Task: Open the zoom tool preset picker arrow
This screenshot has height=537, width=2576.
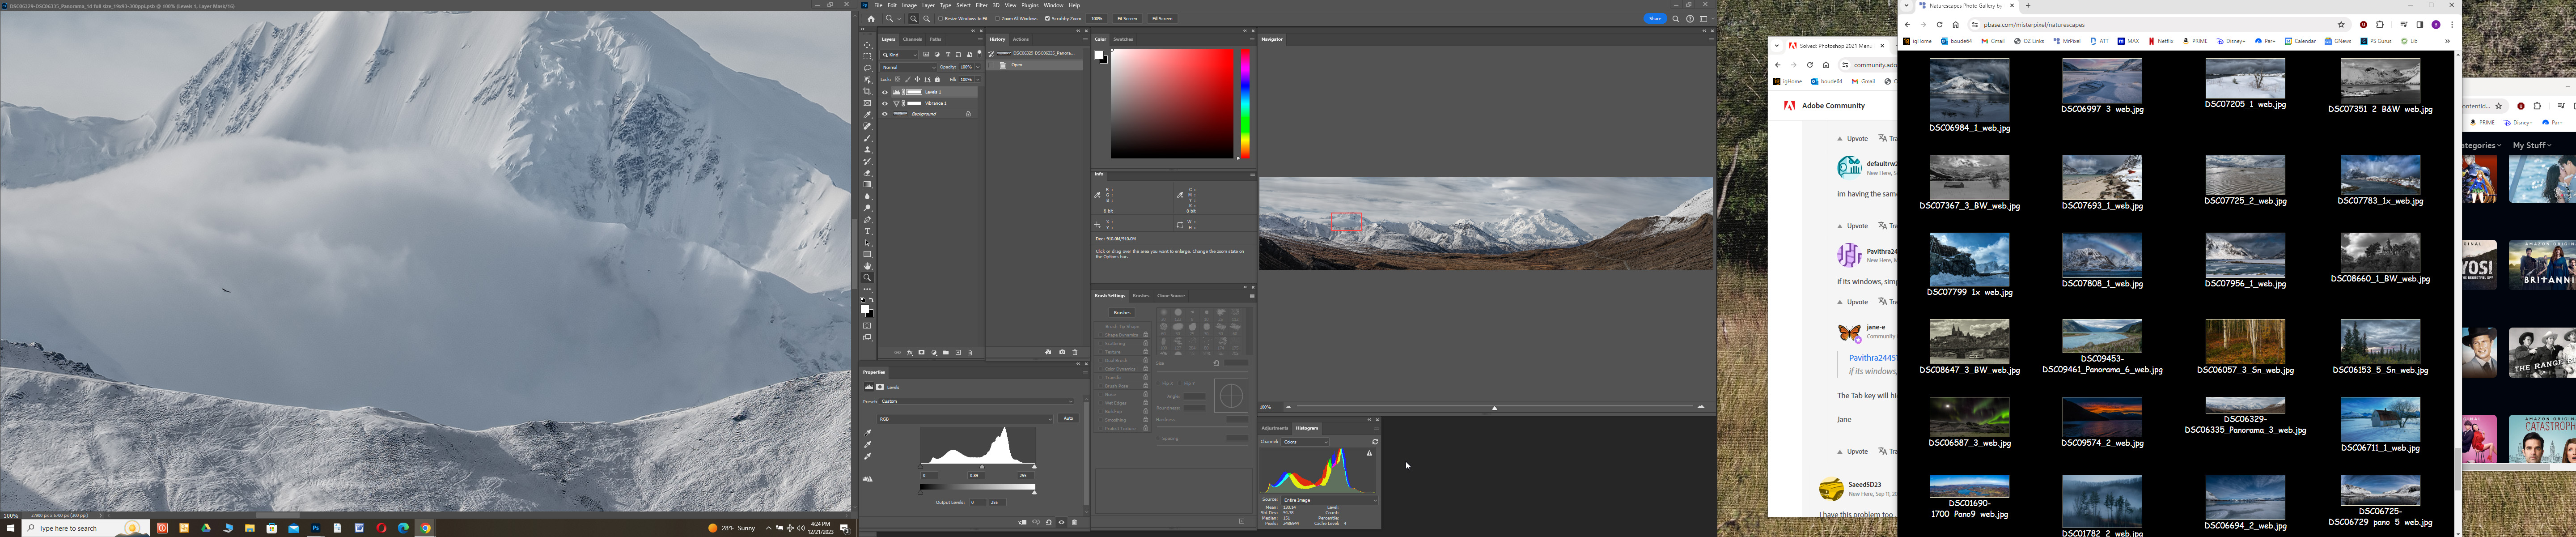Action: point(899,19)
